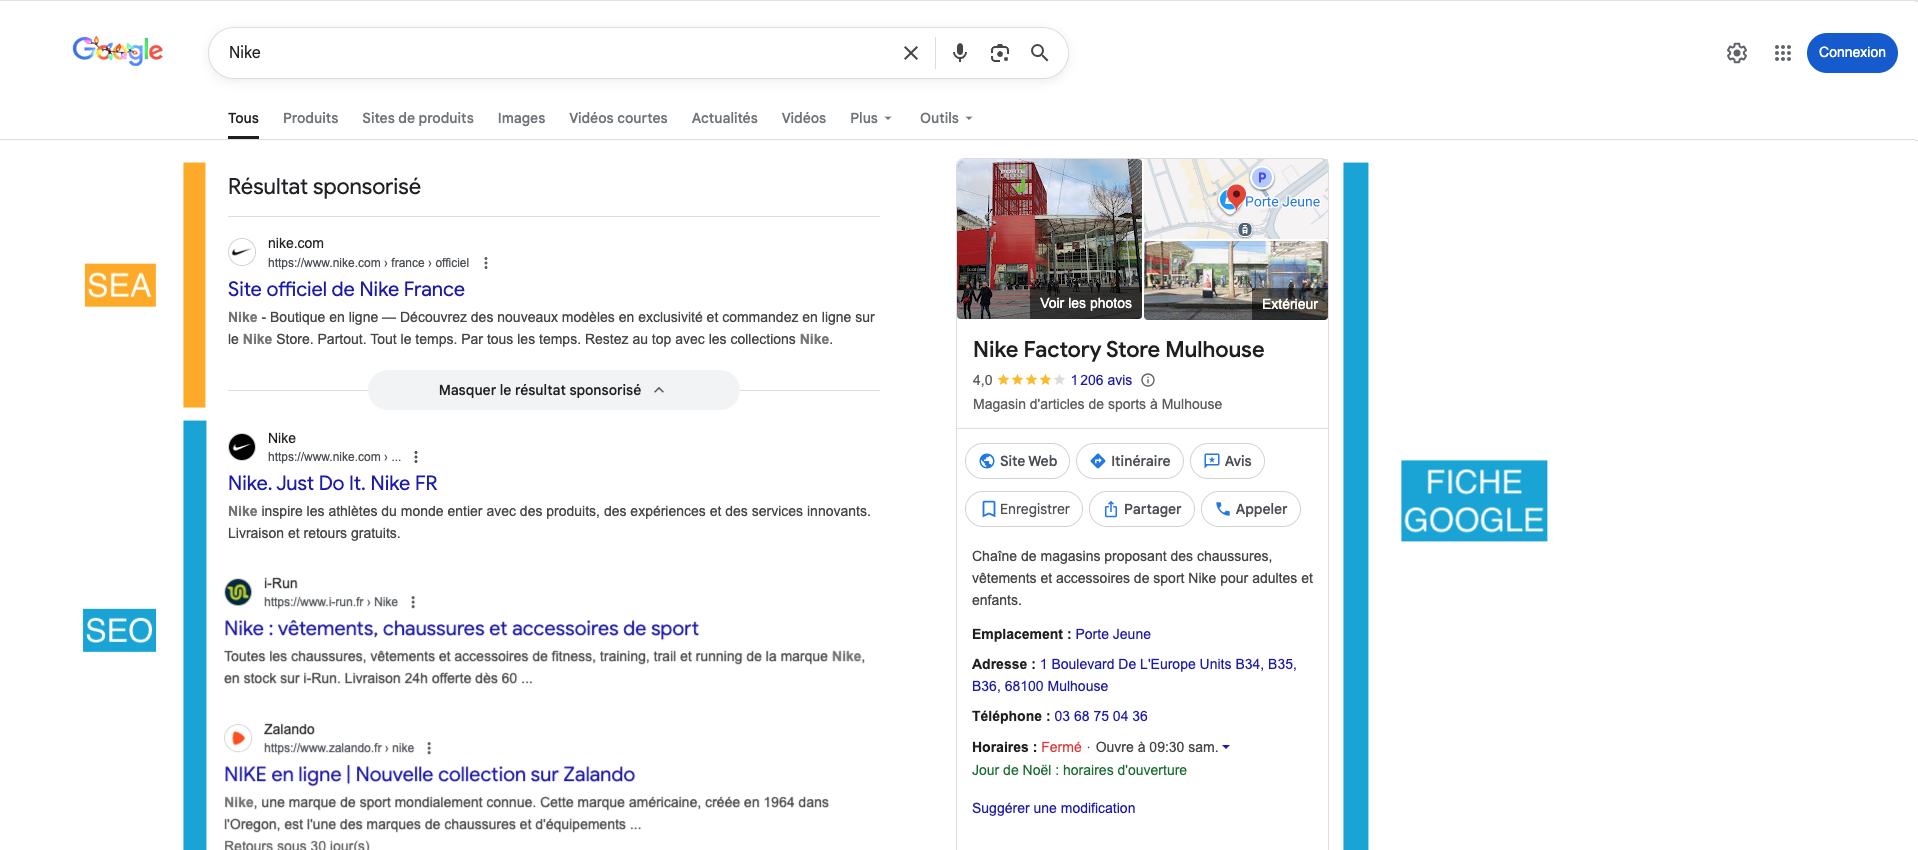Click the black Nike swoosh favicon
This screenshot has width=1918, height=850.
point(242,447)
